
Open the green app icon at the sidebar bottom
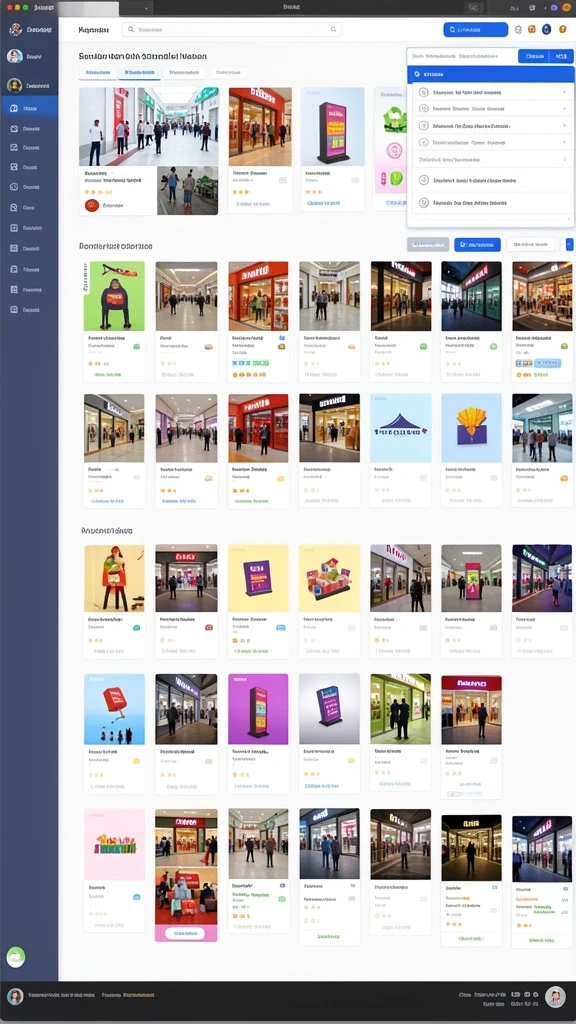[x=16, y=957]
